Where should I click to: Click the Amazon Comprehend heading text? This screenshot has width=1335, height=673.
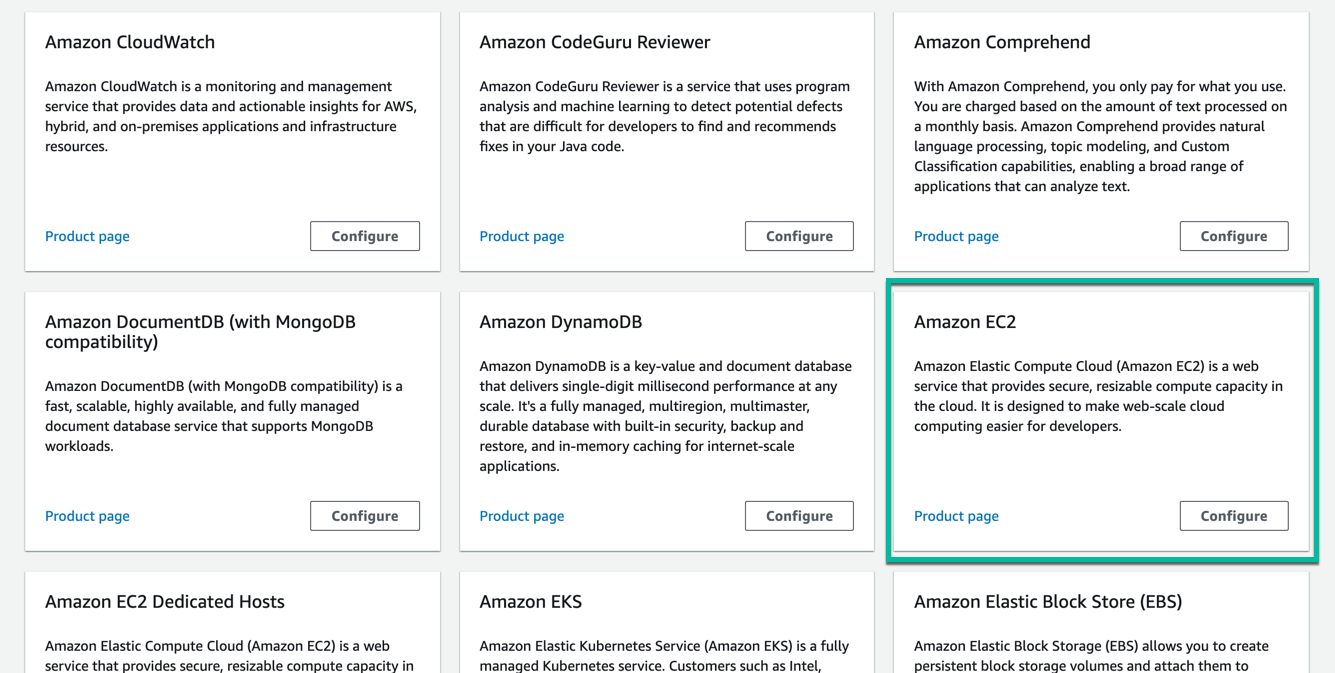click(x=1002, y=42)
